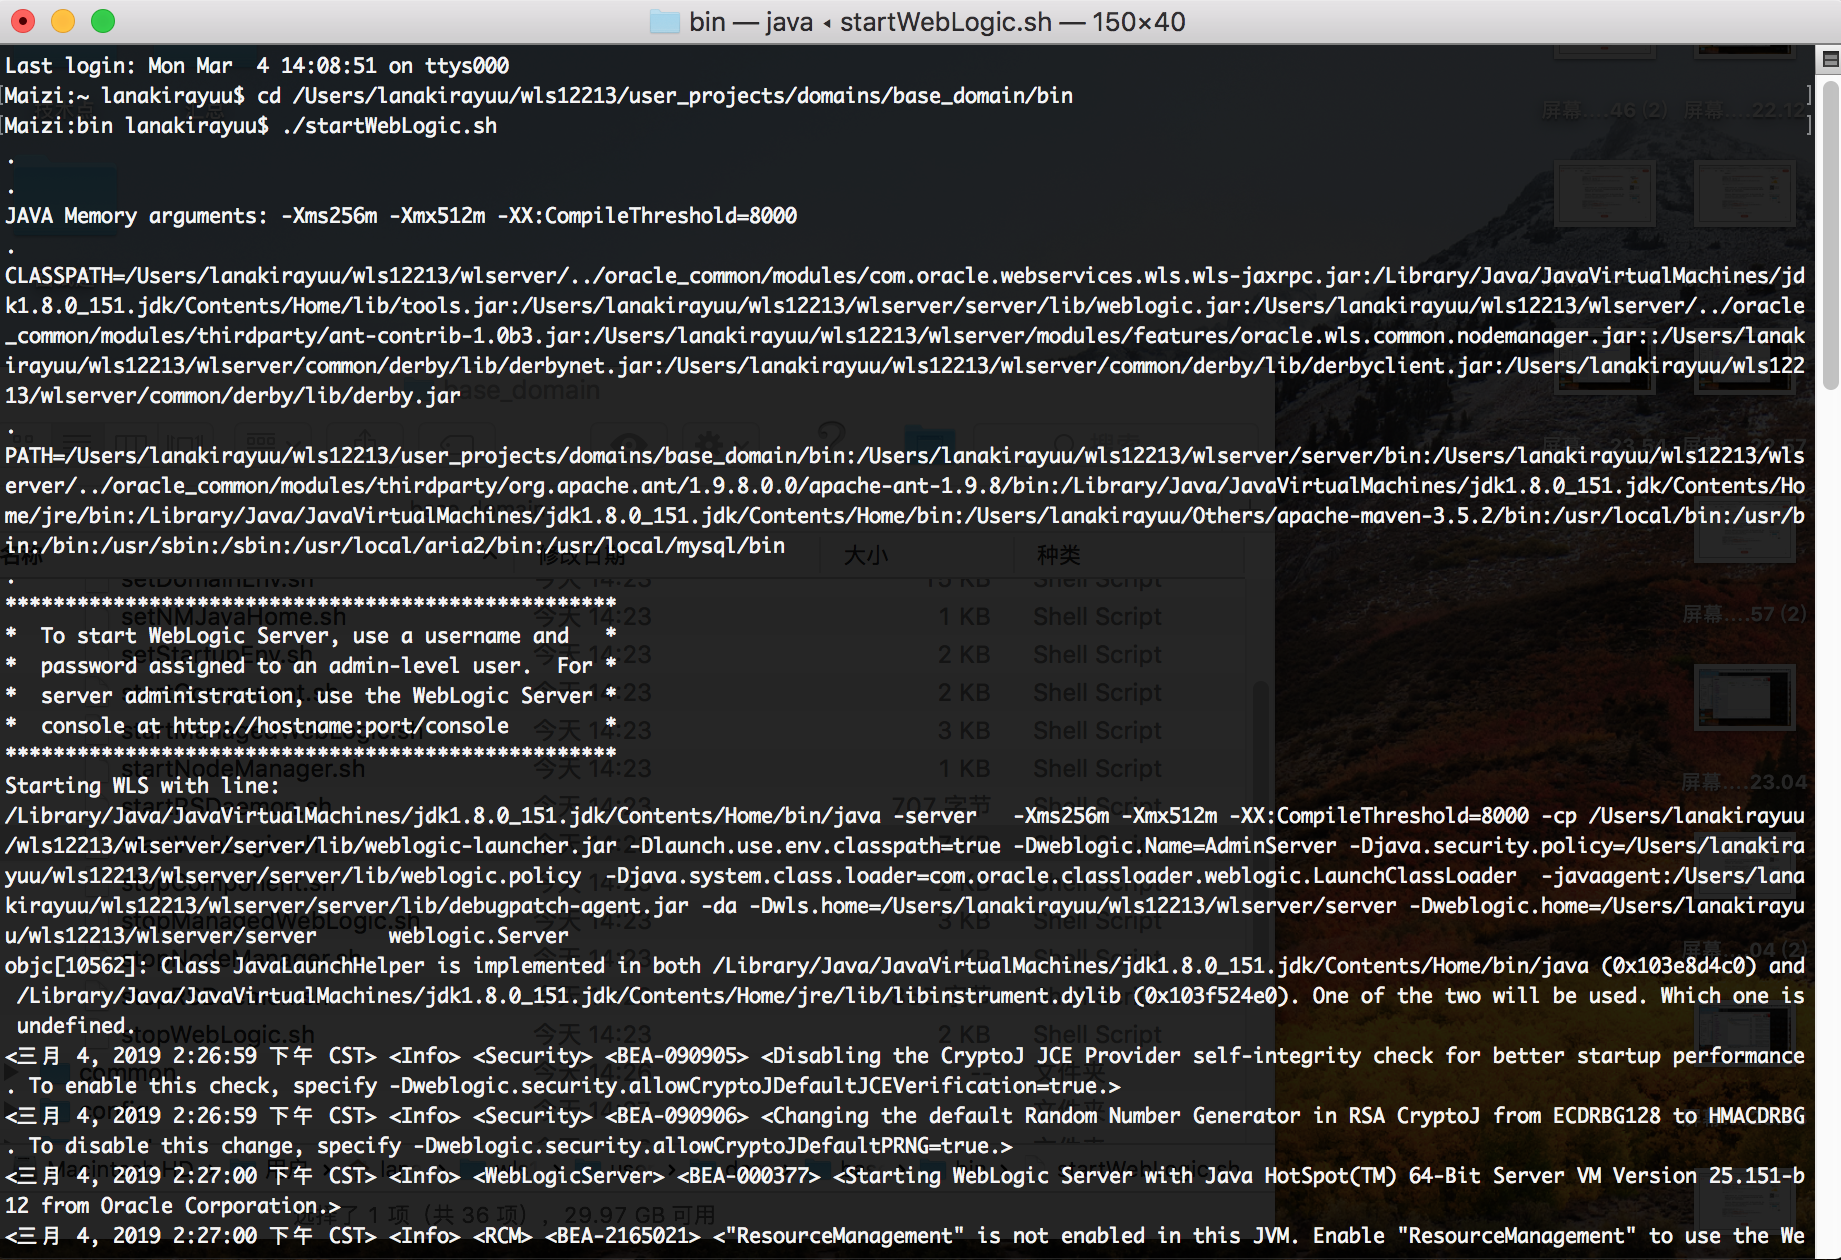Click 'console at http://hostname:port/console' text
Screen dimensions: 1841x1260
(x=275, y=726)
